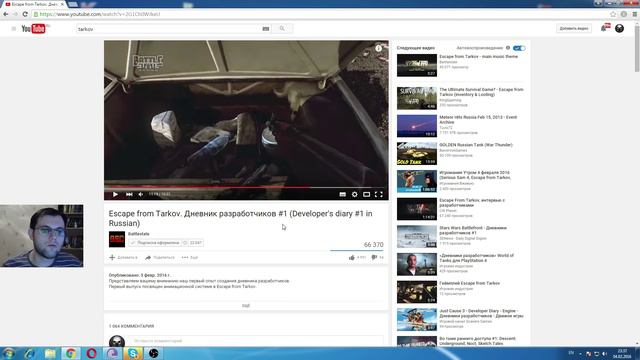Image resolution: width=640 pixels, height=360 pixels.
Task: Skip to the next video in player
Action: [129, 194]
